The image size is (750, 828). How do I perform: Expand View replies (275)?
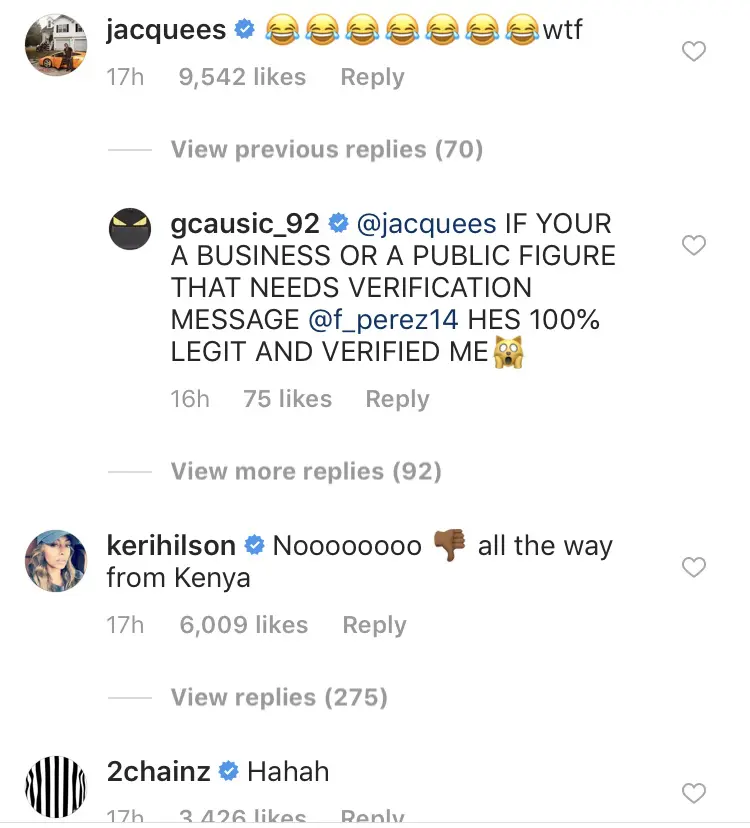(x=279, y=697)
